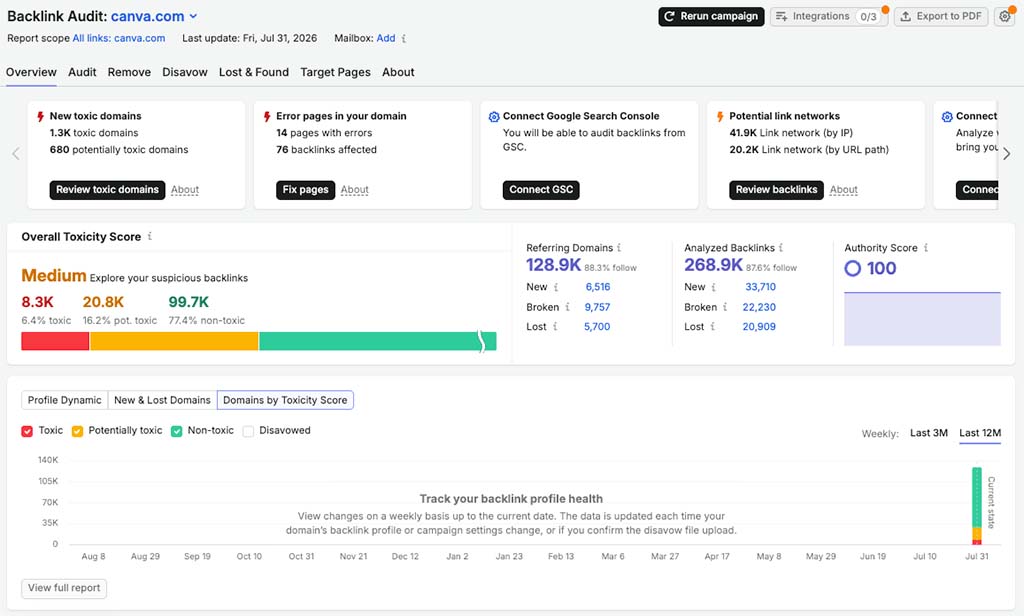This screenshot has height=616, width=1024.
Task: Uncheck the Toxic legend checkbox
Action: [x=27, y=431]
